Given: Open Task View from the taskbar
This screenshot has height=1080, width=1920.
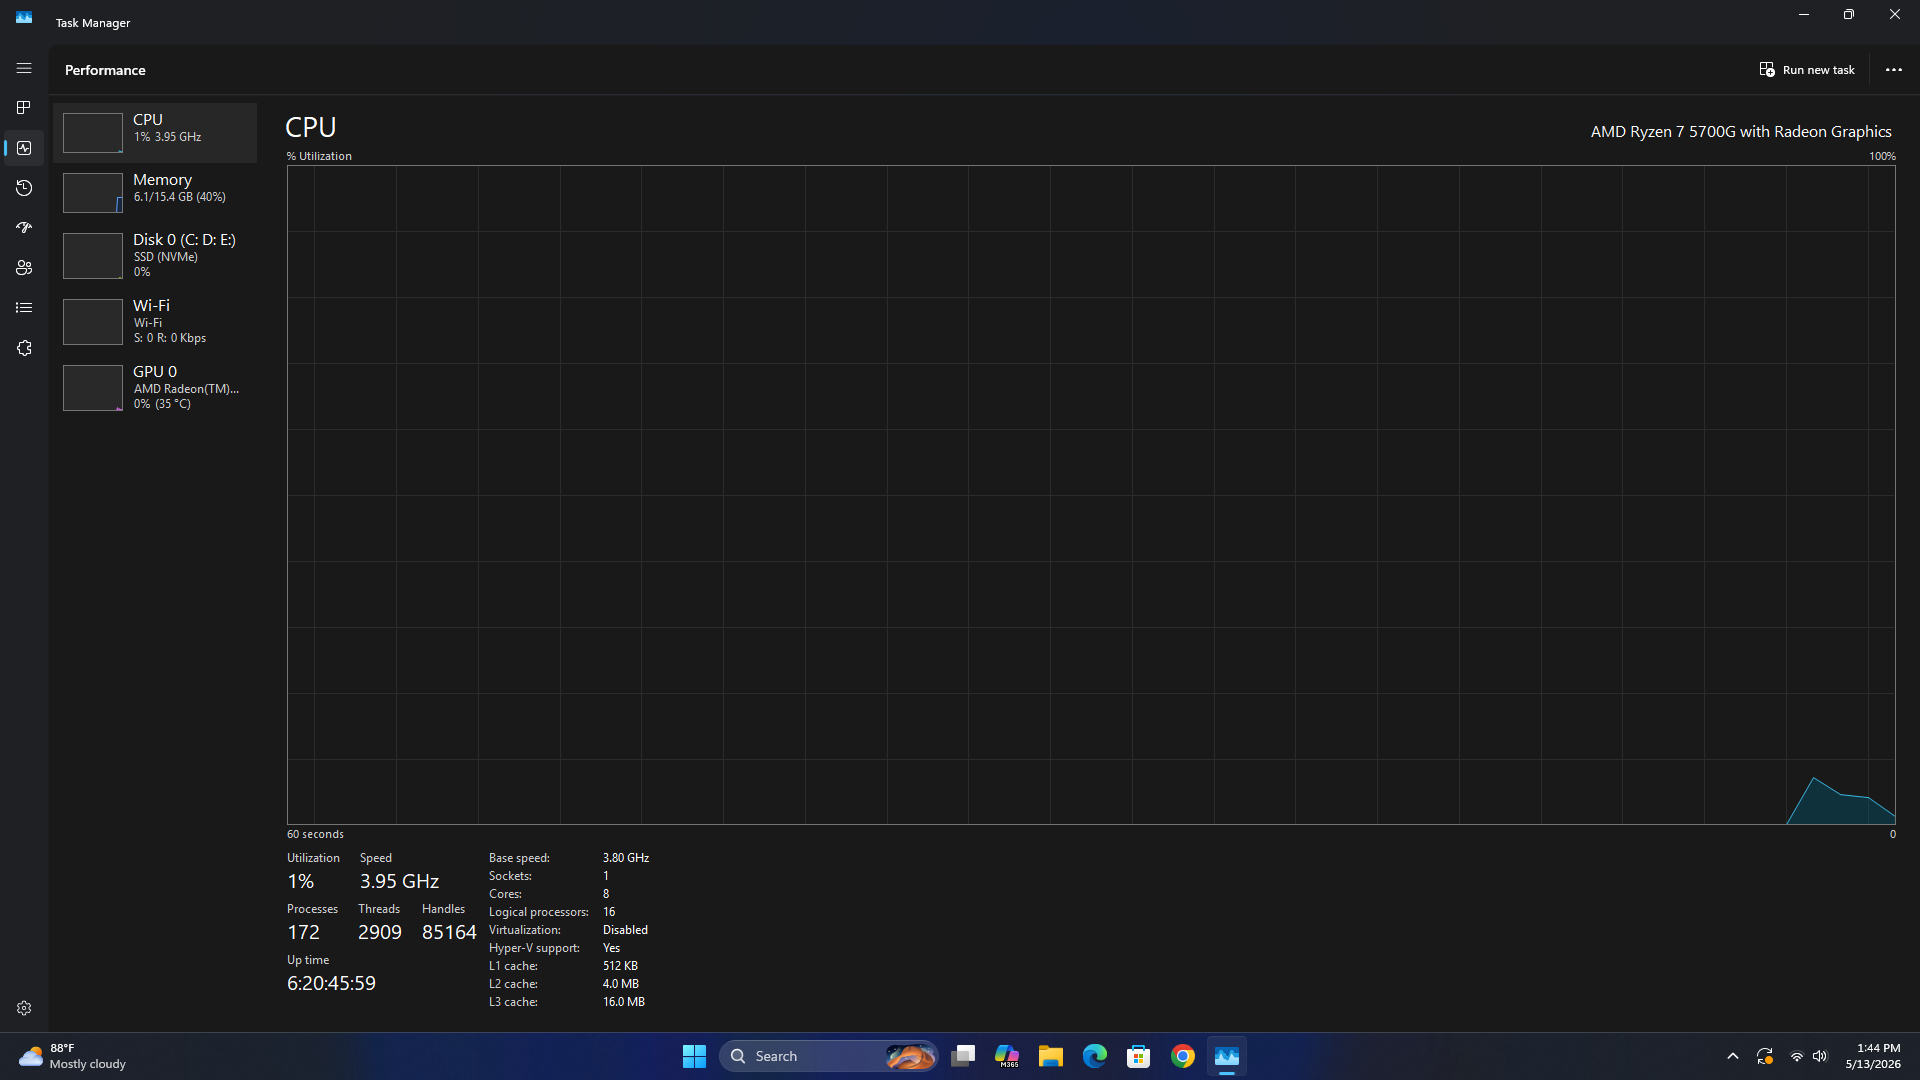Looking at the screenshot, I should (964, 1056).
